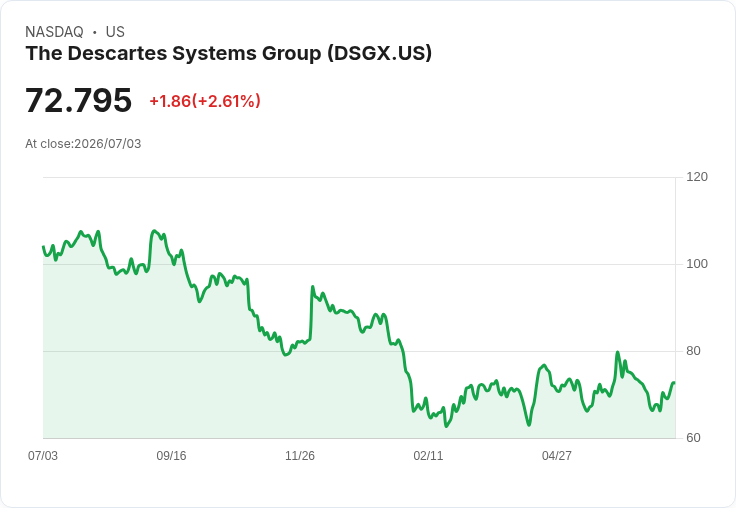Screen dimensions: 736x508
Task: Click the NASDAQ exchange label
Action: click(54, 32)
